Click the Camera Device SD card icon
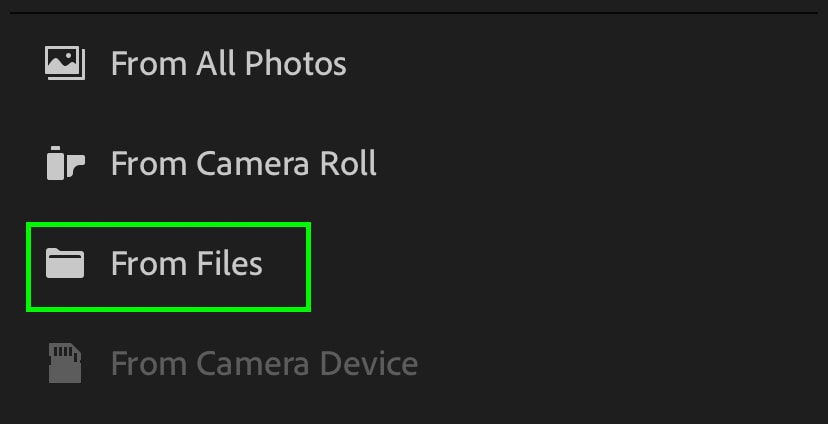The height and width of the screenshot is (424, 828). tap(65, 363)
